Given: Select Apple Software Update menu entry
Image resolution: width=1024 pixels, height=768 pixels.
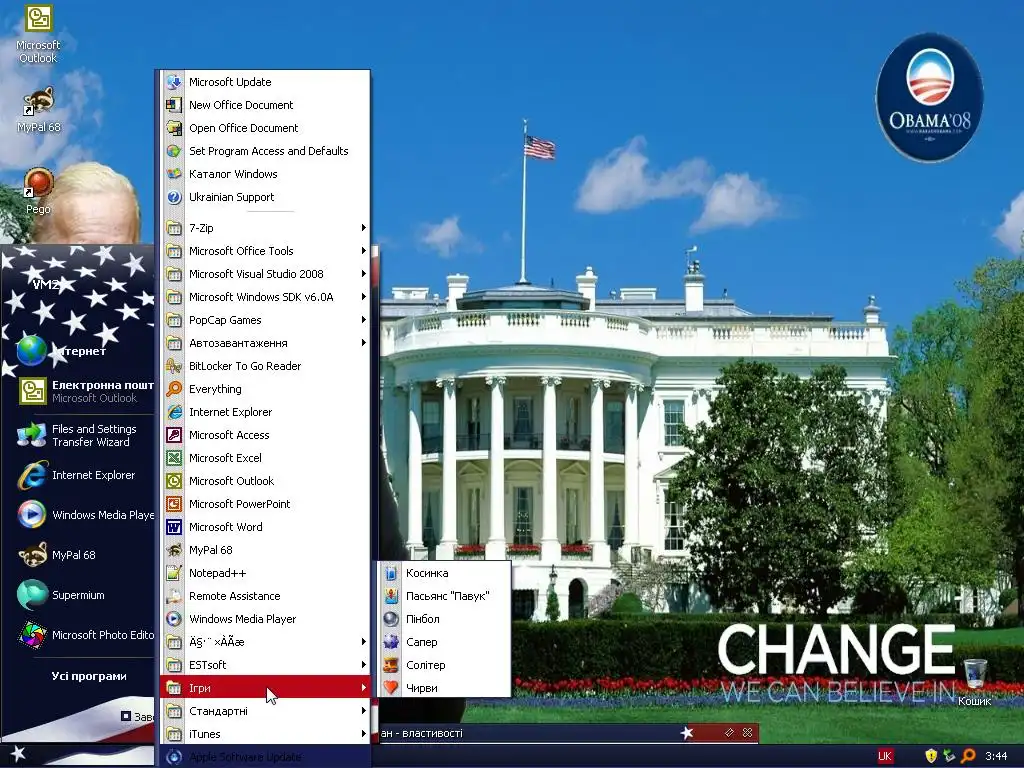Looking at the screenshot, I should [265, 757].
